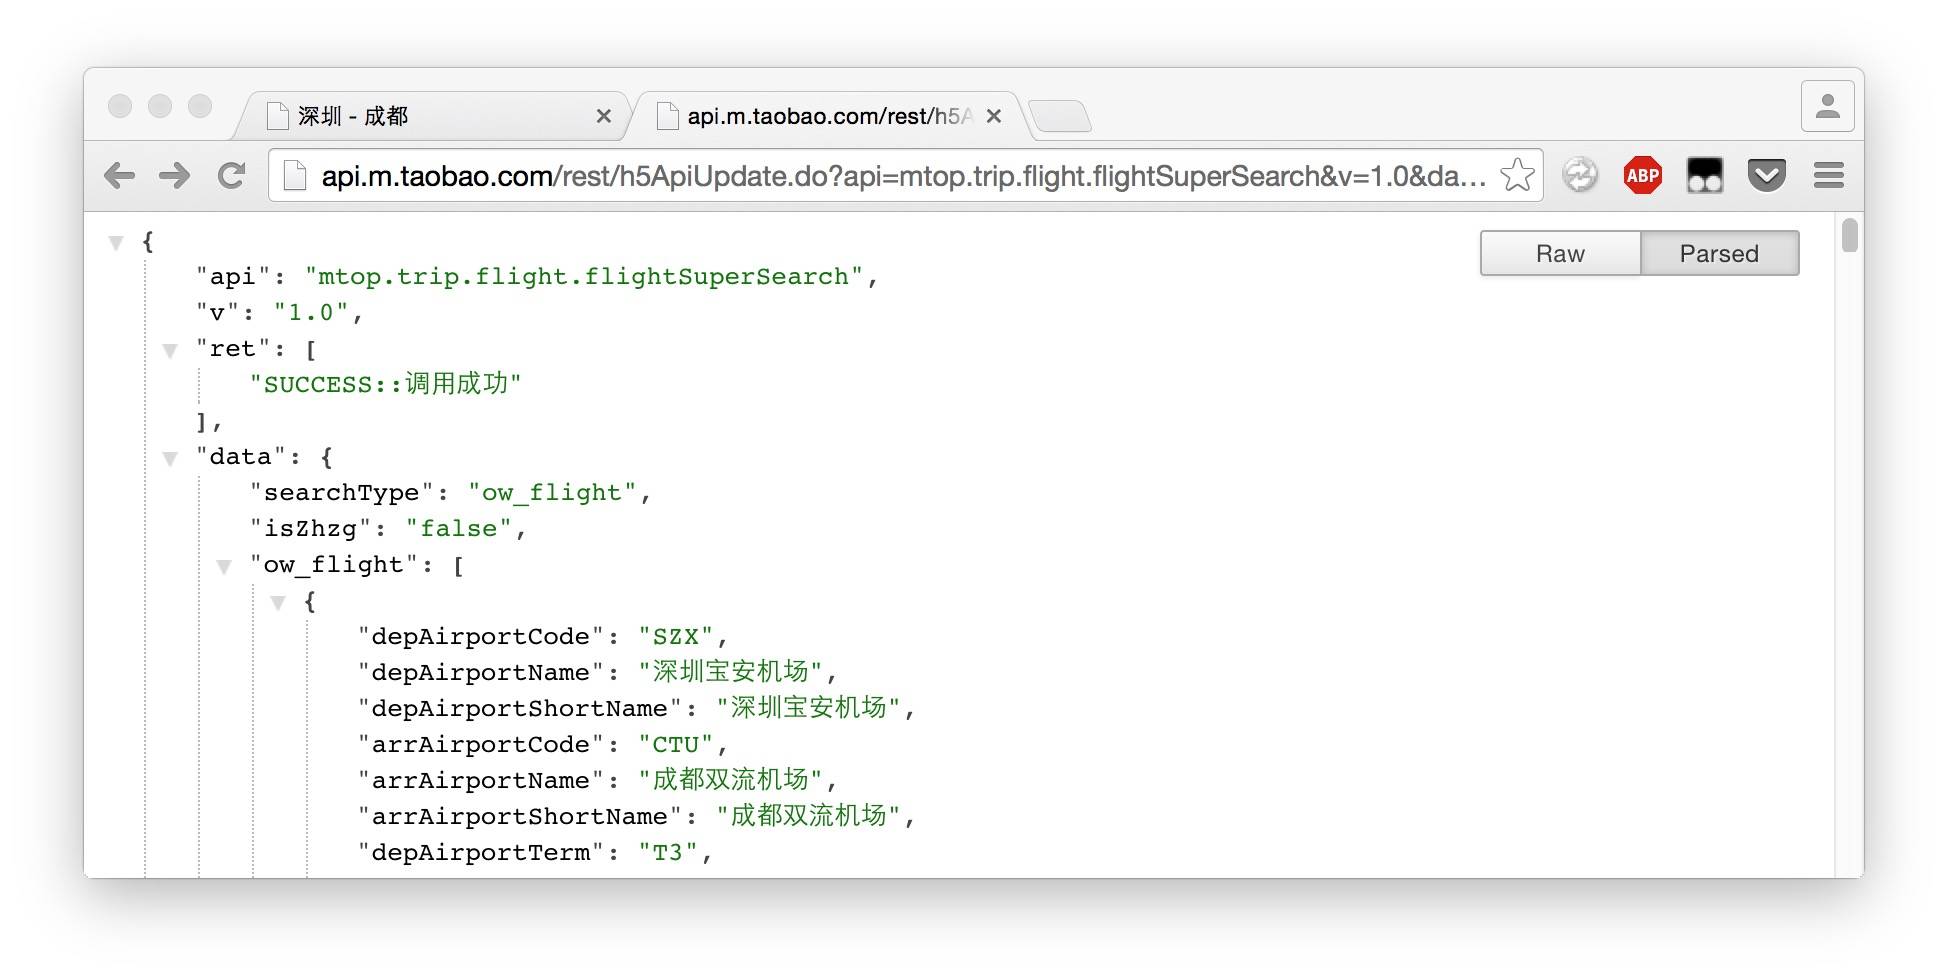Switch to the 深圳 - 成都 tab

coord(430,116)
